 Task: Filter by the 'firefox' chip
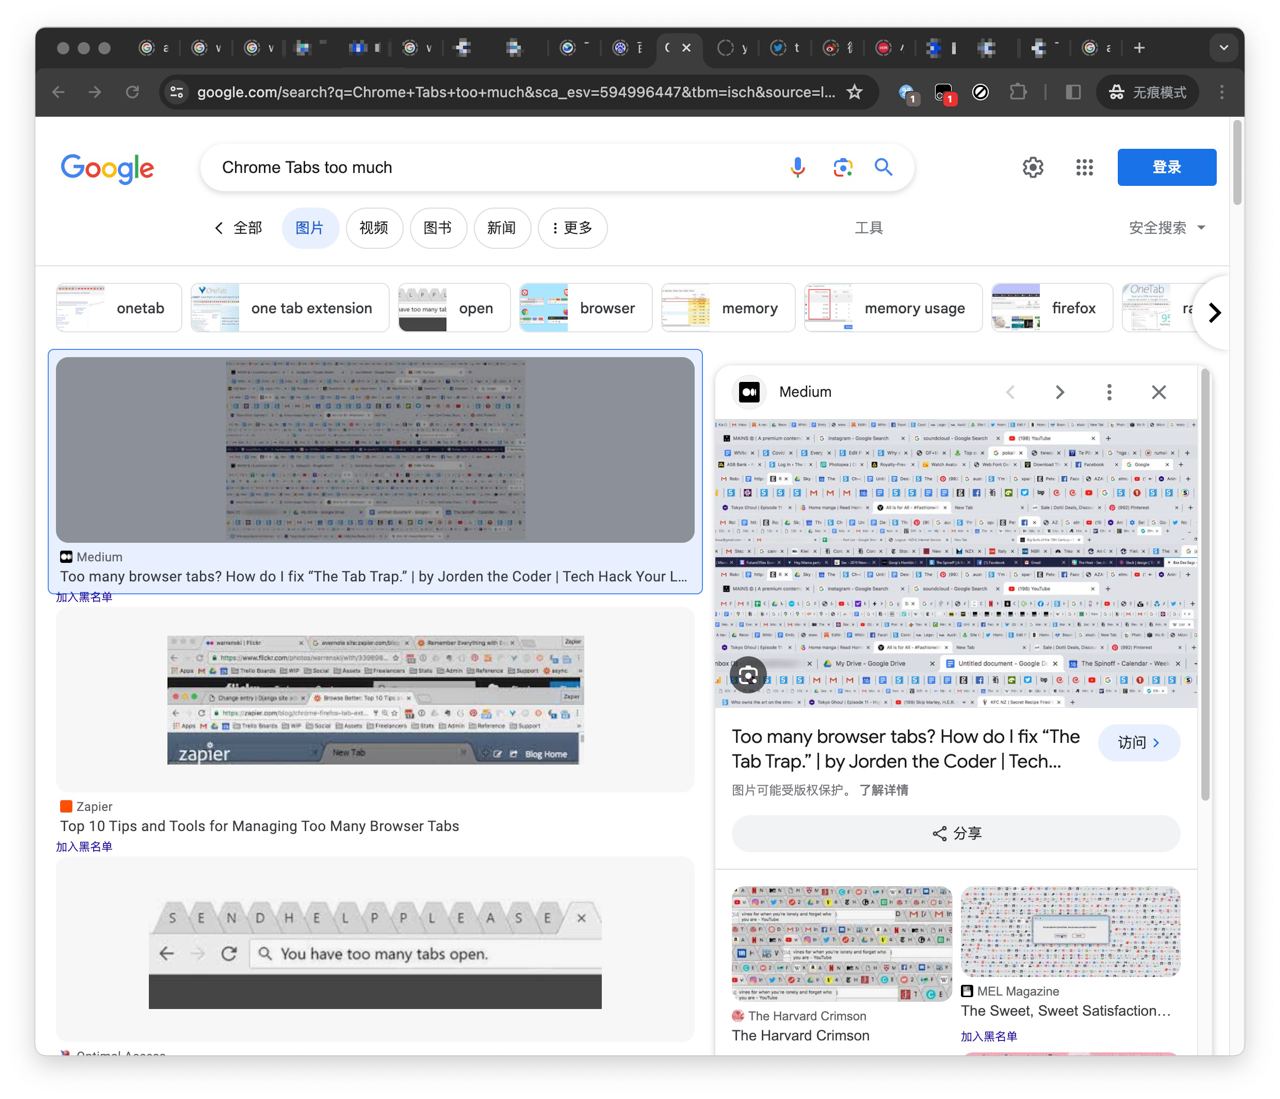click(1052, 308)
